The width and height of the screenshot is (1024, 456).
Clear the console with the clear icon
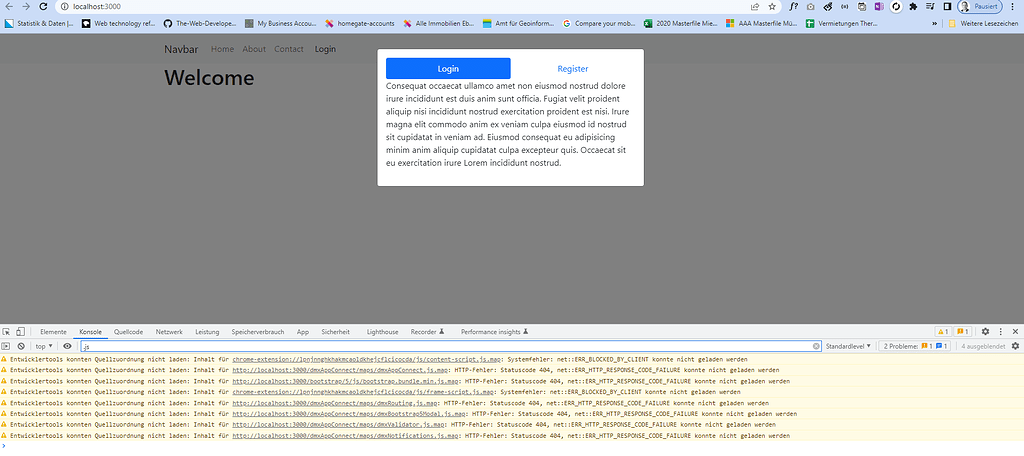click(x=21, y=346)
